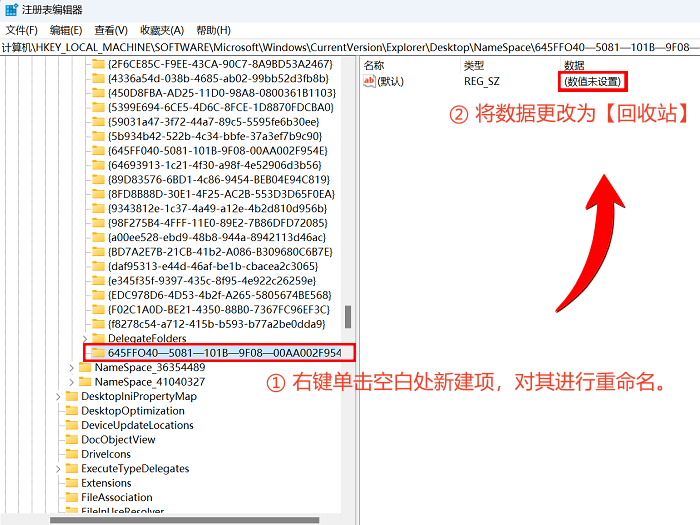Select the (默认) value entry
Viewport: 700px width, 525px height.
(x=391, y=82)
